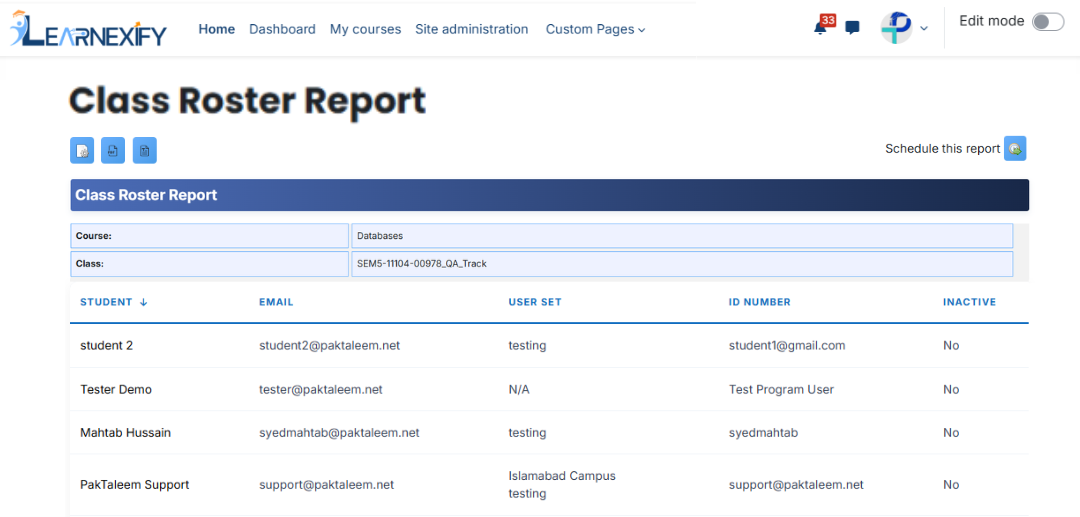Export the report as PDF

tap(113, 150)
